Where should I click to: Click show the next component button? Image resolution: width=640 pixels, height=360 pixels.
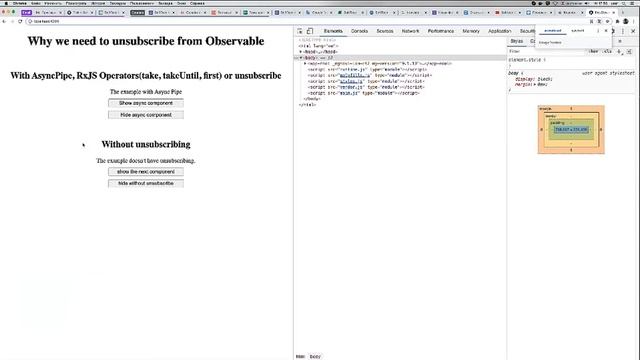146,172
